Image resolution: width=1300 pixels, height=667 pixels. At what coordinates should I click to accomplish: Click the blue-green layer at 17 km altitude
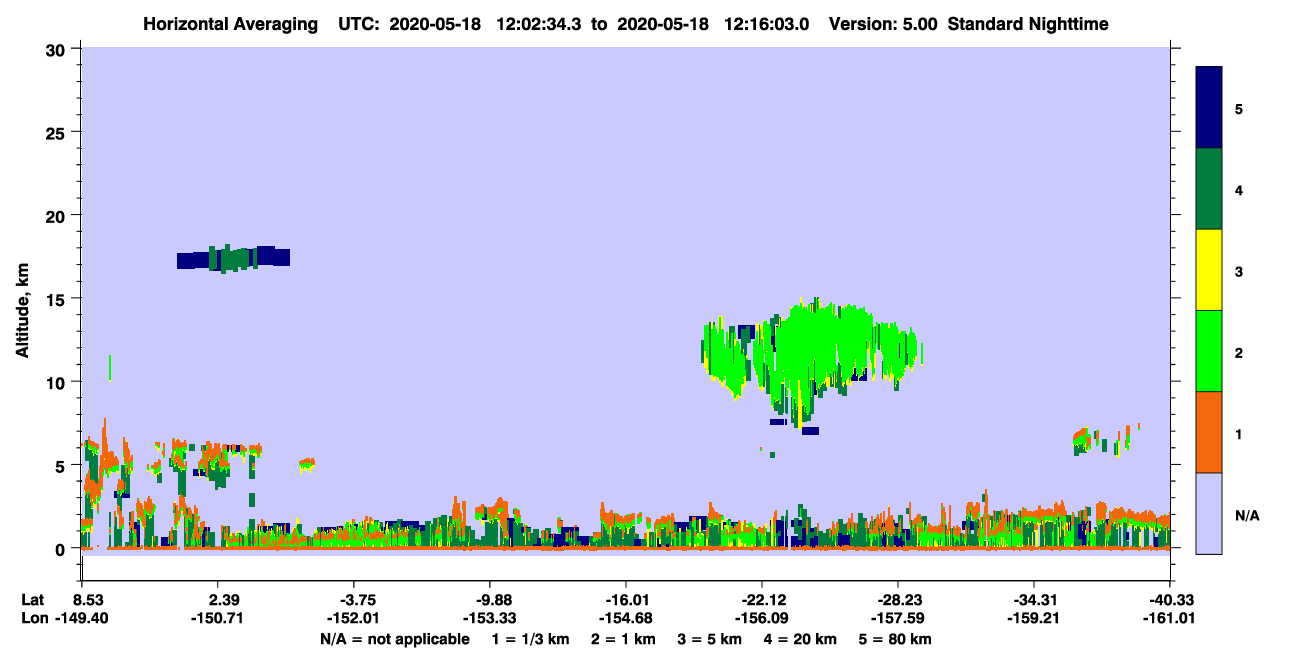(233, 258)
